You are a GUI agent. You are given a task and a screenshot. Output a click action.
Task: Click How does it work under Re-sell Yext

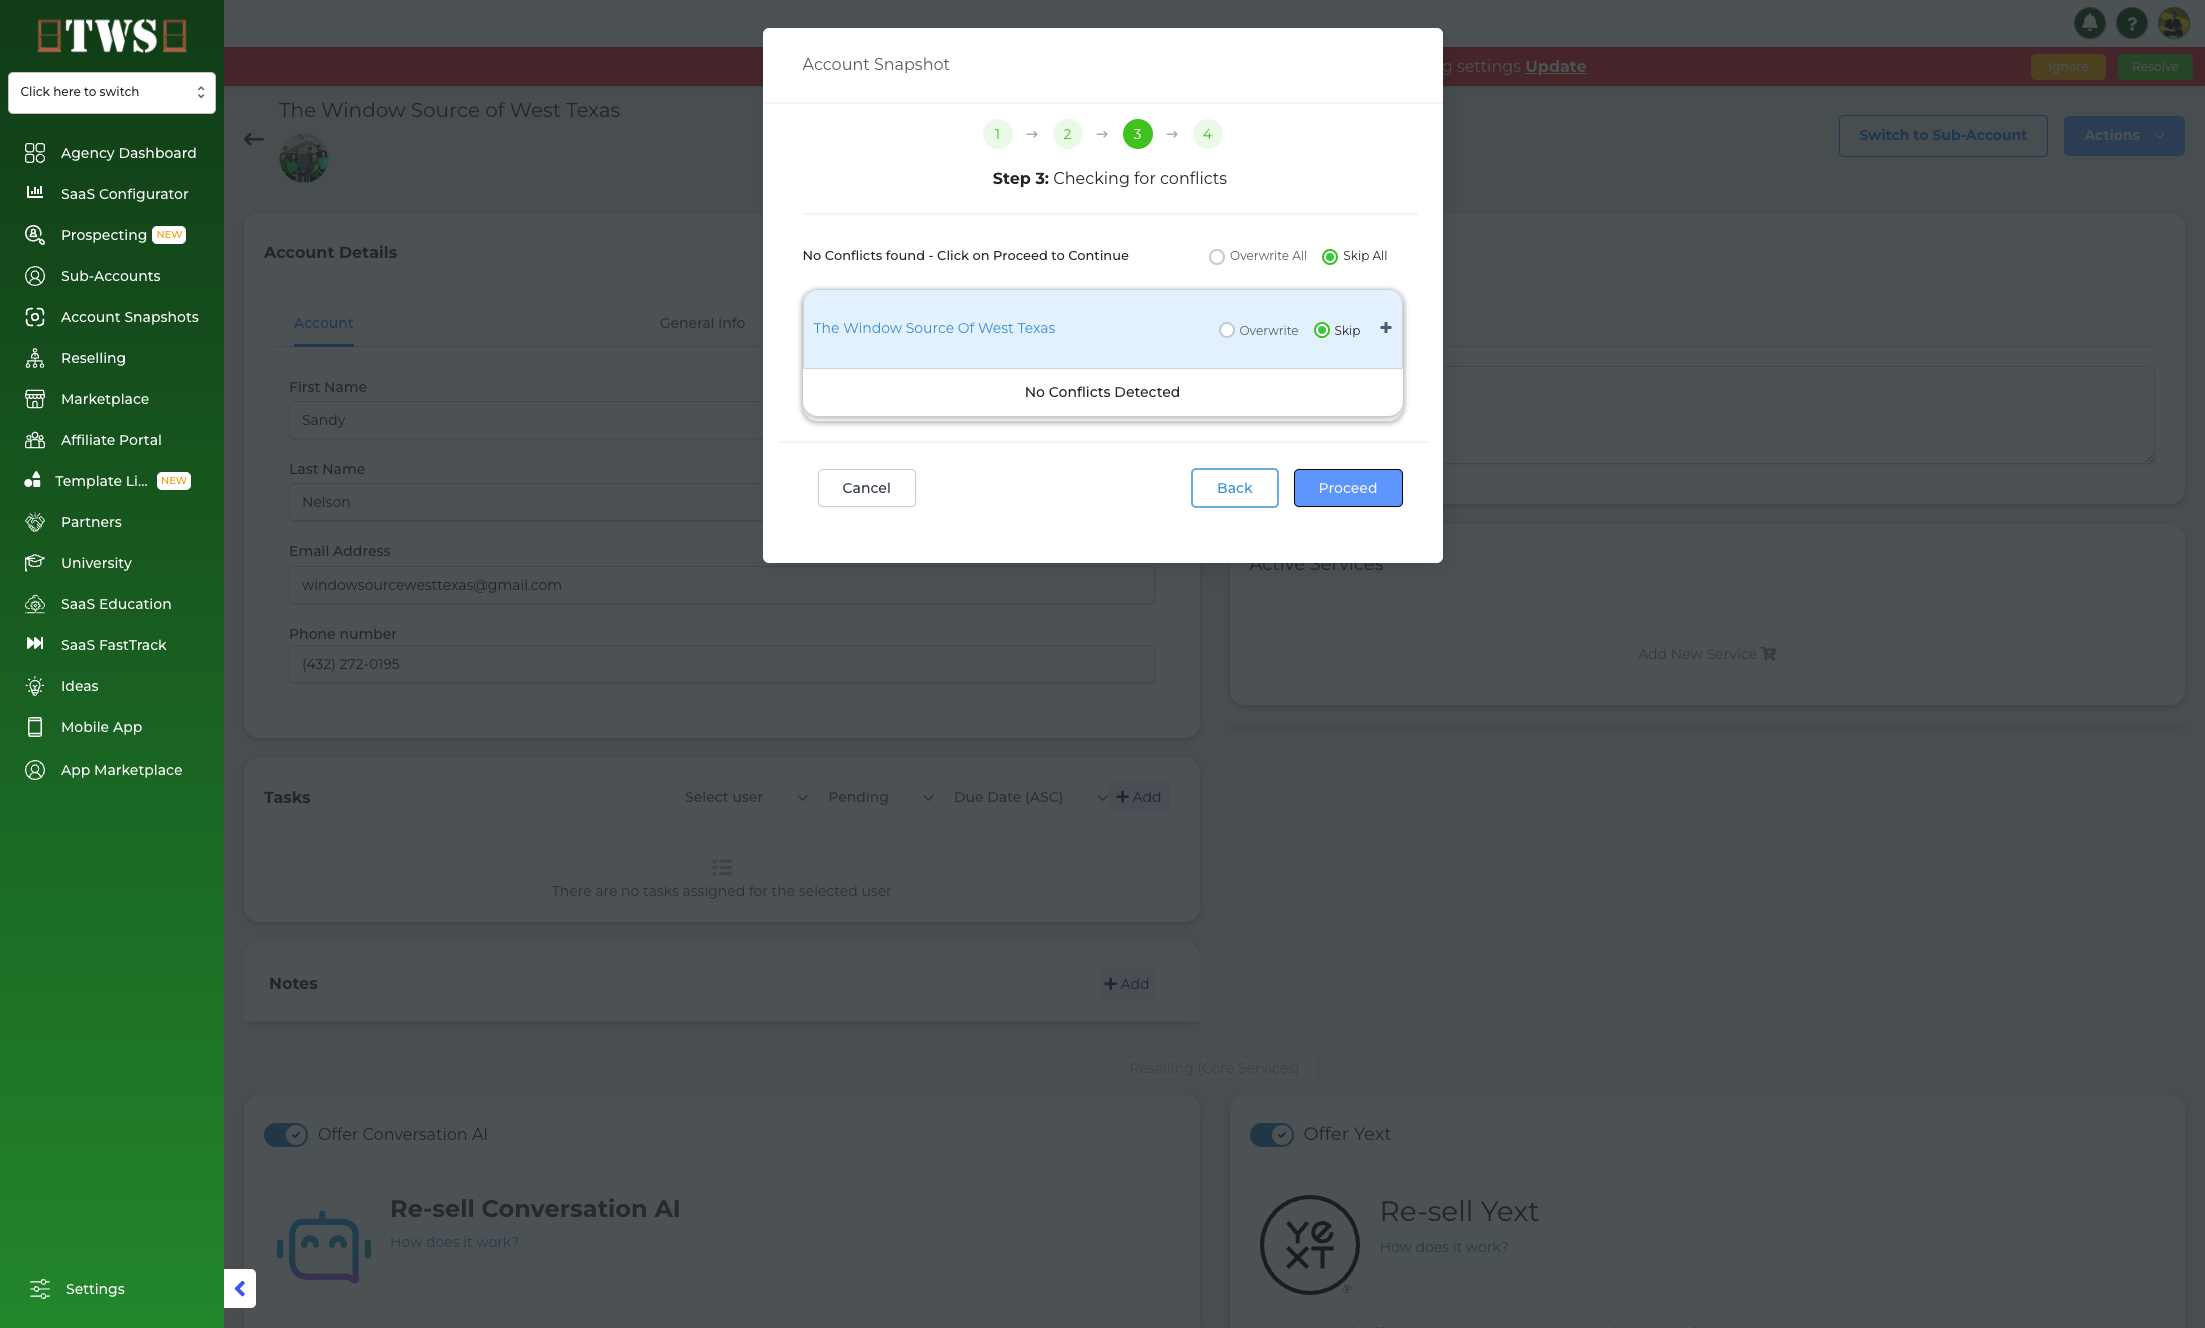(x=1444, y=1247)
